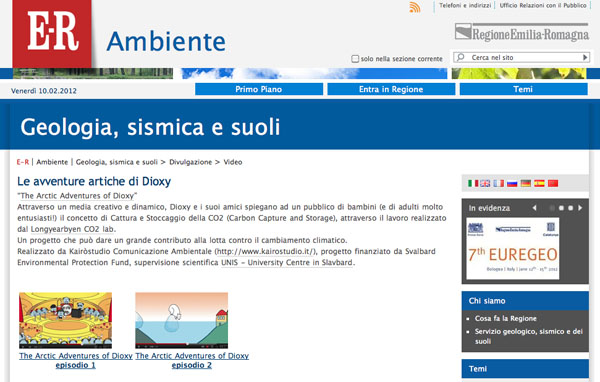Image resolution: width=600 pixels, height=382 pixels.
Task: Open Telefoni e indirizzi link
Action: [465, 5]
